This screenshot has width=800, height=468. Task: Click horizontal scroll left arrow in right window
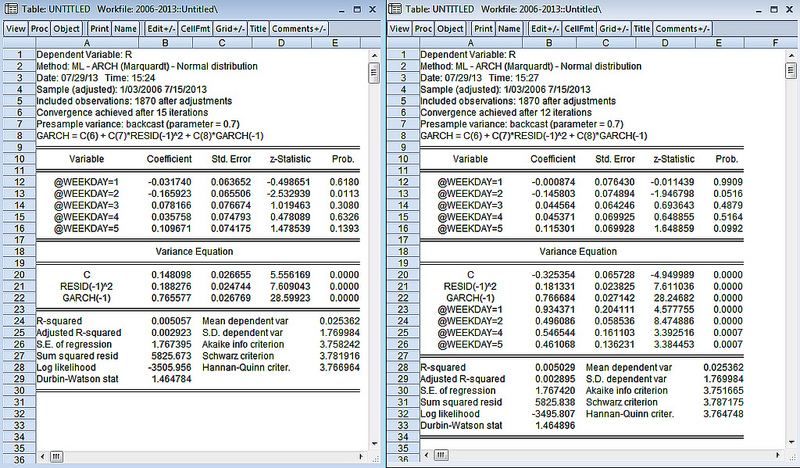[x=427, y=455]
